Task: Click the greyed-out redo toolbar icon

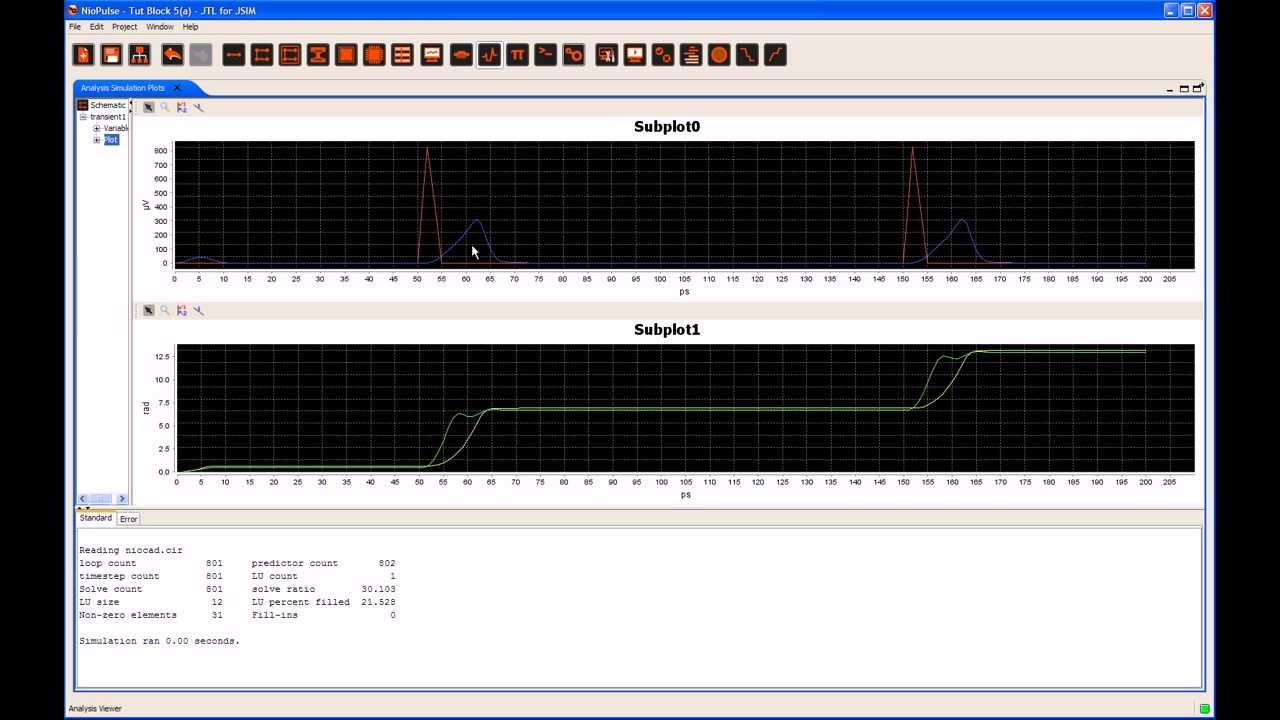Action: coord(200,55)
